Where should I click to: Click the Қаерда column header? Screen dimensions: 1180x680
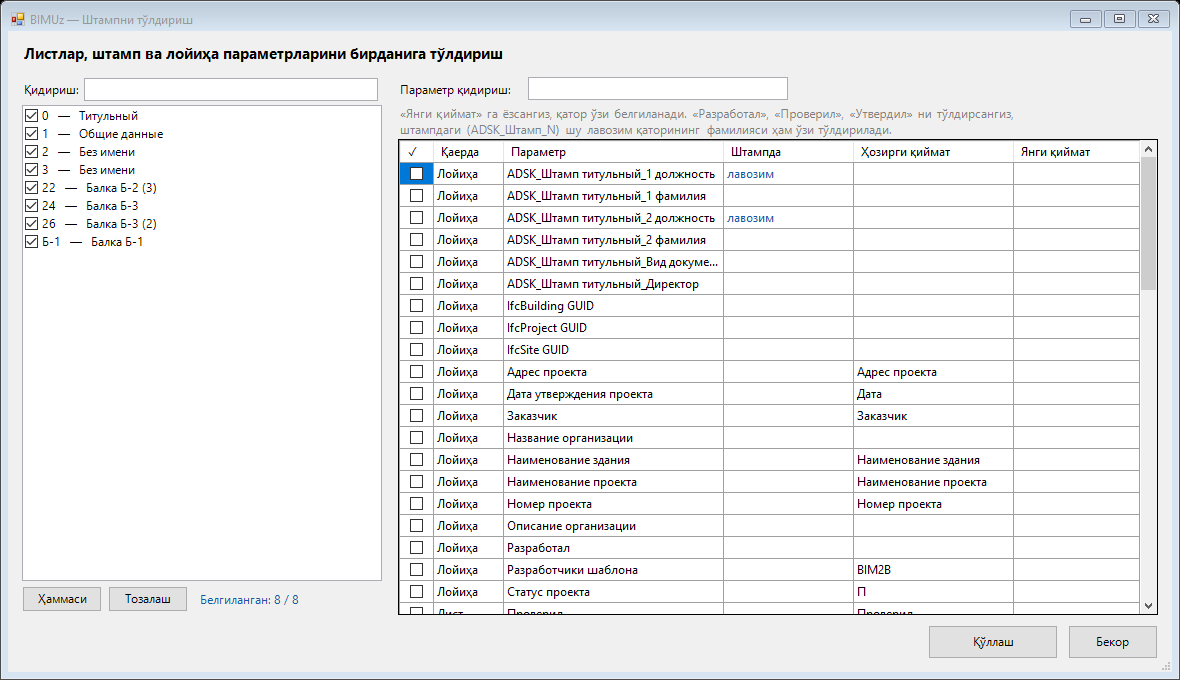(468, 152)
